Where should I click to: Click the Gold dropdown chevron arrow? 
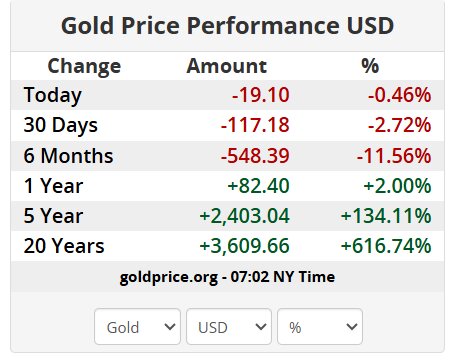(x=170, y=327)
